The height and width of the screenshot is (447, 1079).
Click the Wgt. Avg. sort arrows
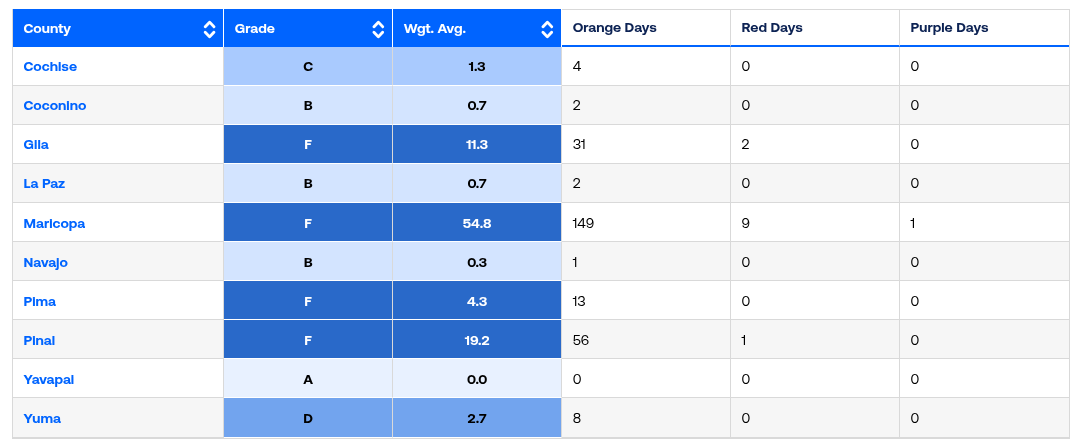(x=547, y=29)
